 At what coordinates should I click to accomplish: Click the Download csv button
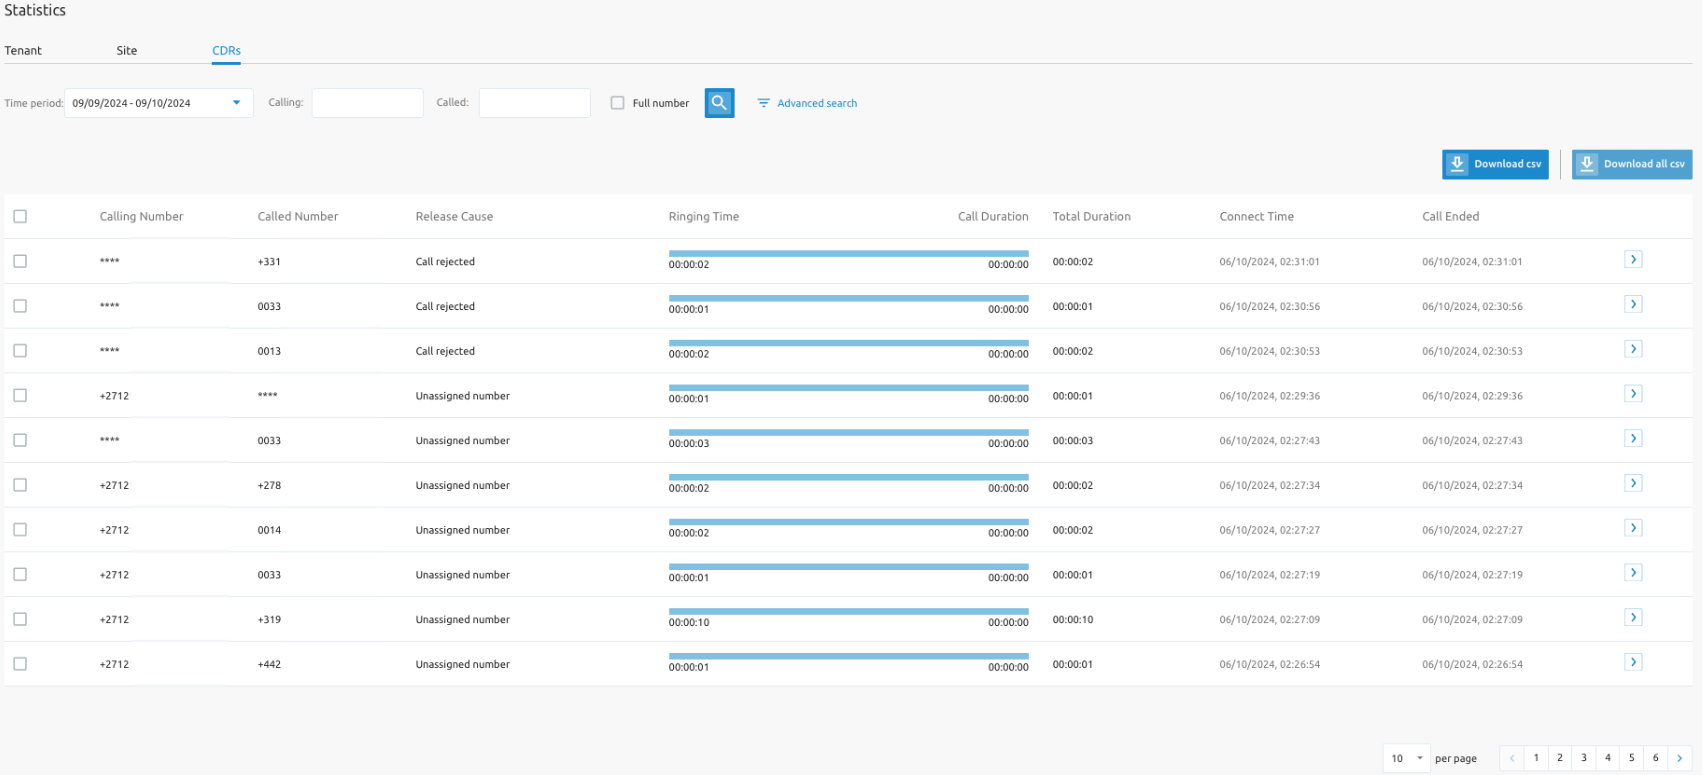point(1495,164)
